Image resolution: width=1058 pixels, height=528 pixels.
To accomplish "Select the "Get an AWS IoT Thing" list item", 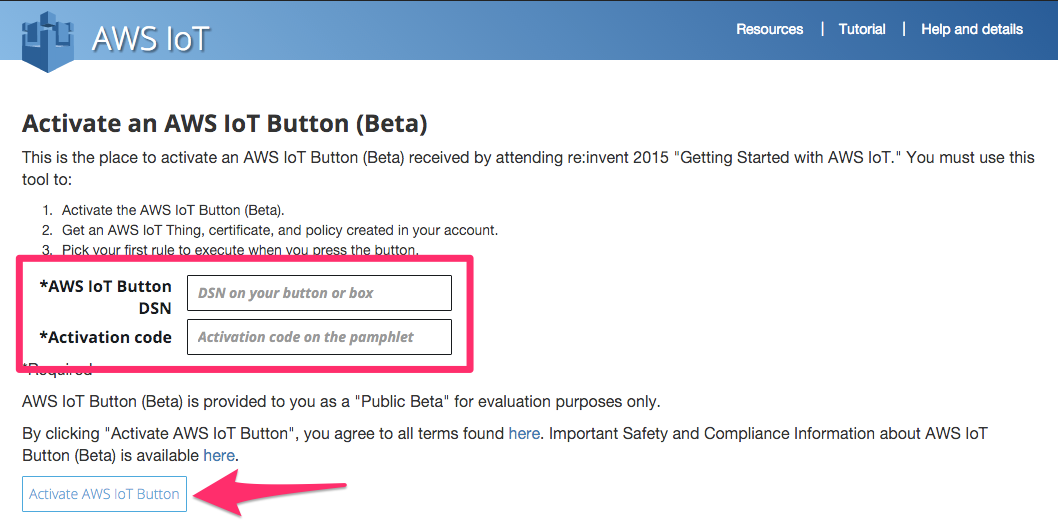I will [279, 230].
